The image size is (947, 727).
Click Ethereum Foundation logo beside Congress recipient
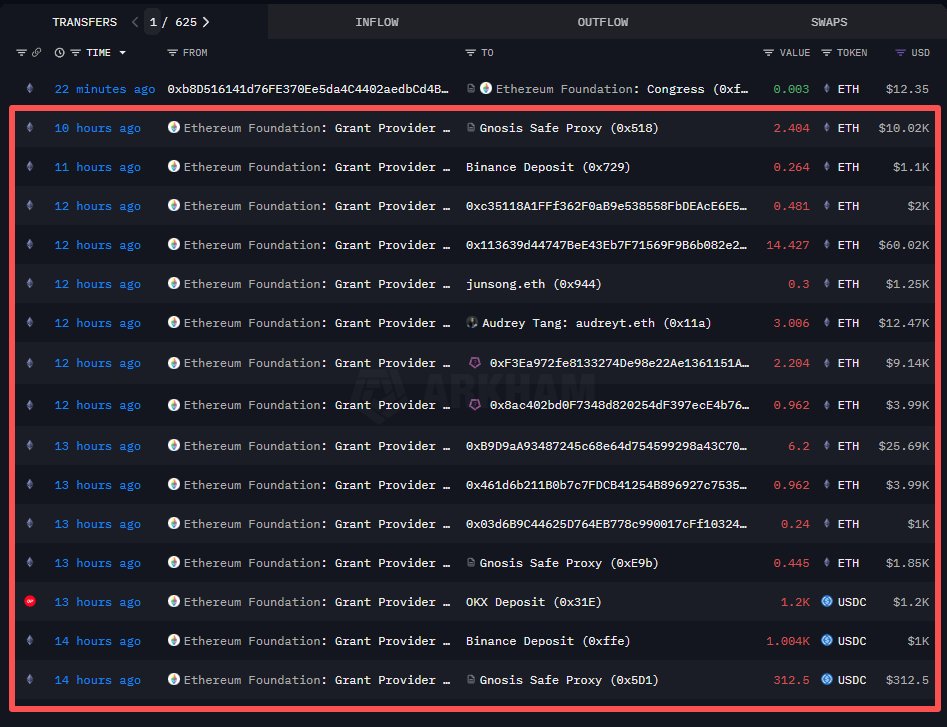[x=486, y=89]
